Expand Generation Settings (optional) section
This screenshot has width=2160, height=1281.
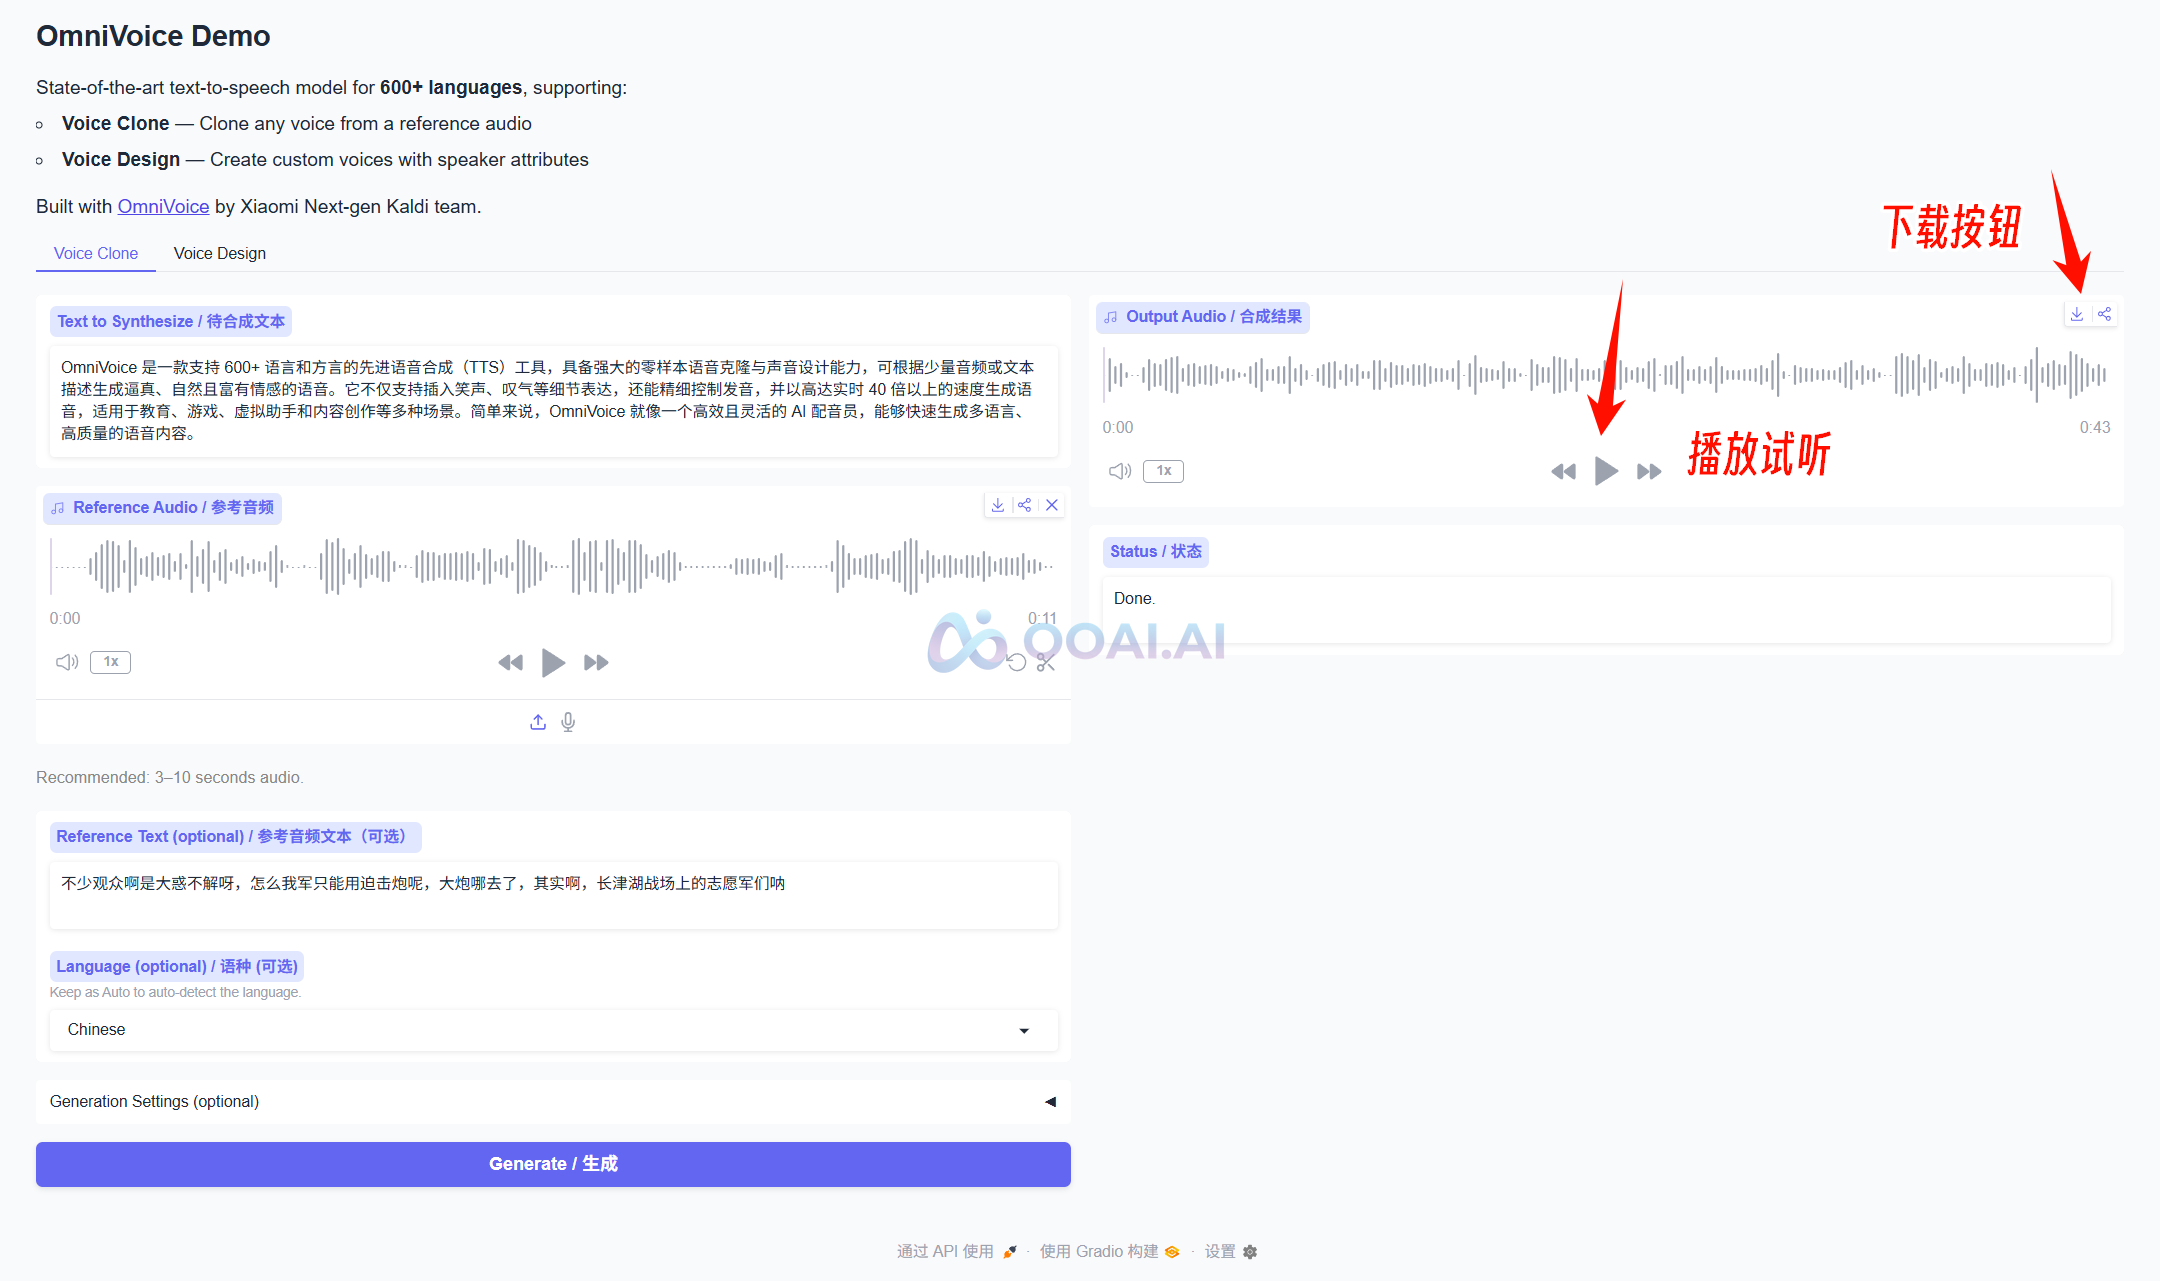(x=553, y=1101)
